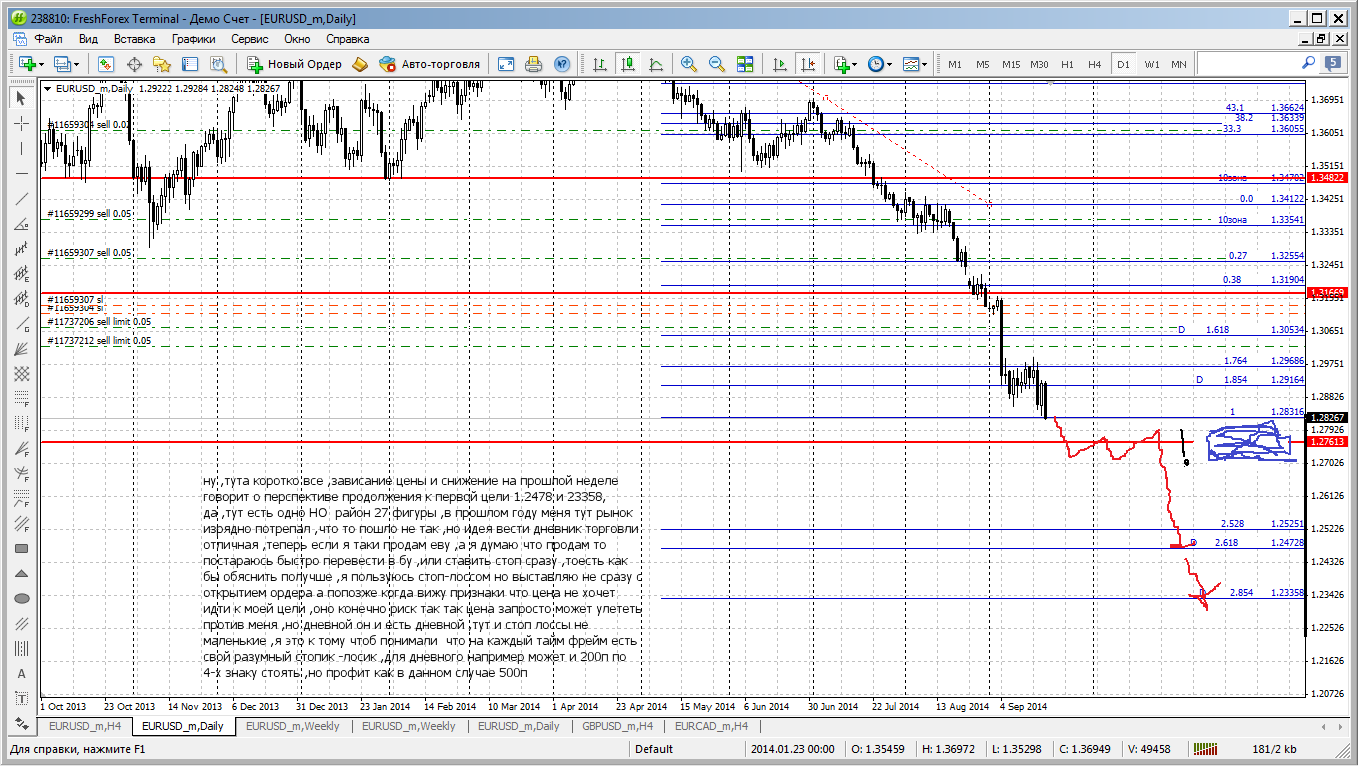Image resolution: width=1358 pixels, height=766 pixels.
Task: Switch chart to bar chart mode
Action: coord(600,64)
